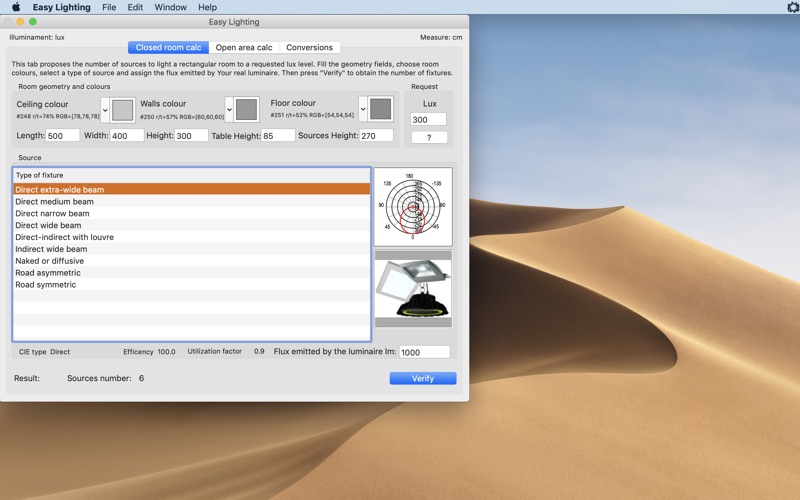The image size is (800, 500).
Task: Select Direct wide beam fixture
Action: point(192,225)
